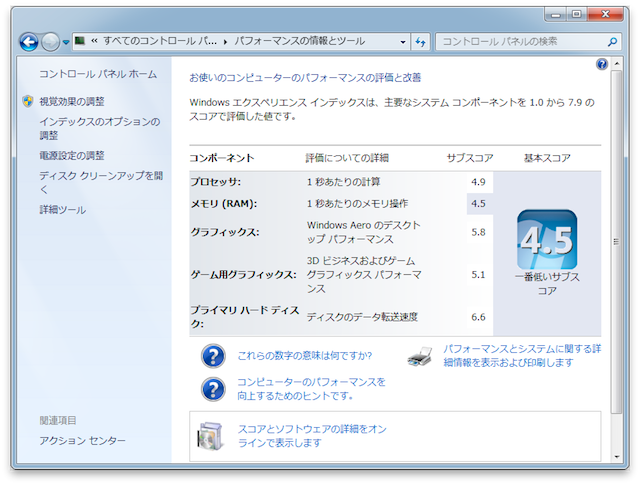Click the magnifier search icon
This screenshot has height=485, width=640.
coord(612,42)
